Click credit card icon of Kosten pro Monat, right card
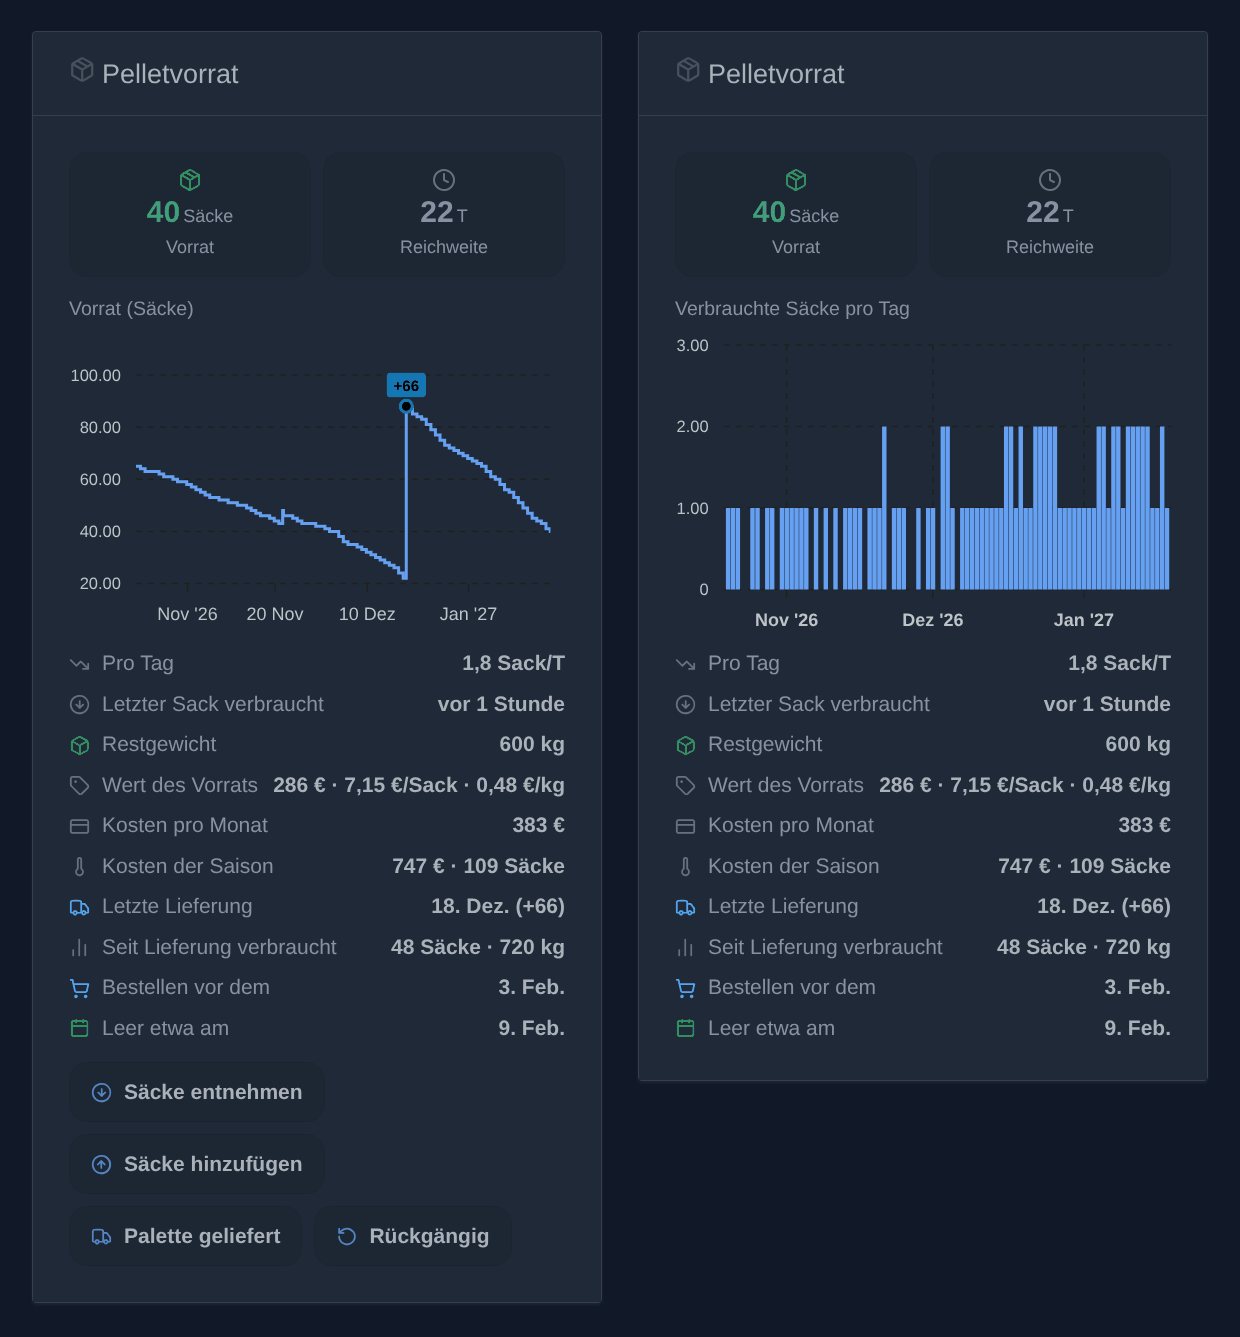This screenshot has width=1240, height=1337. coord(686,826)
